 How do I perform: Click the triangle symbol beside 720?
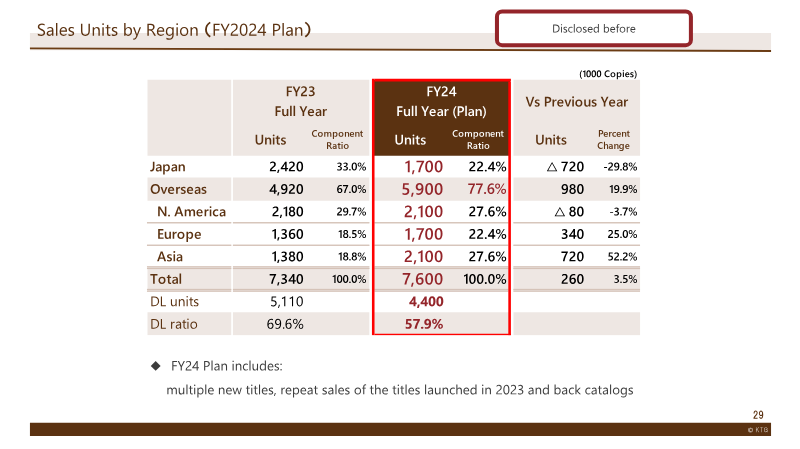pos(552,167)
